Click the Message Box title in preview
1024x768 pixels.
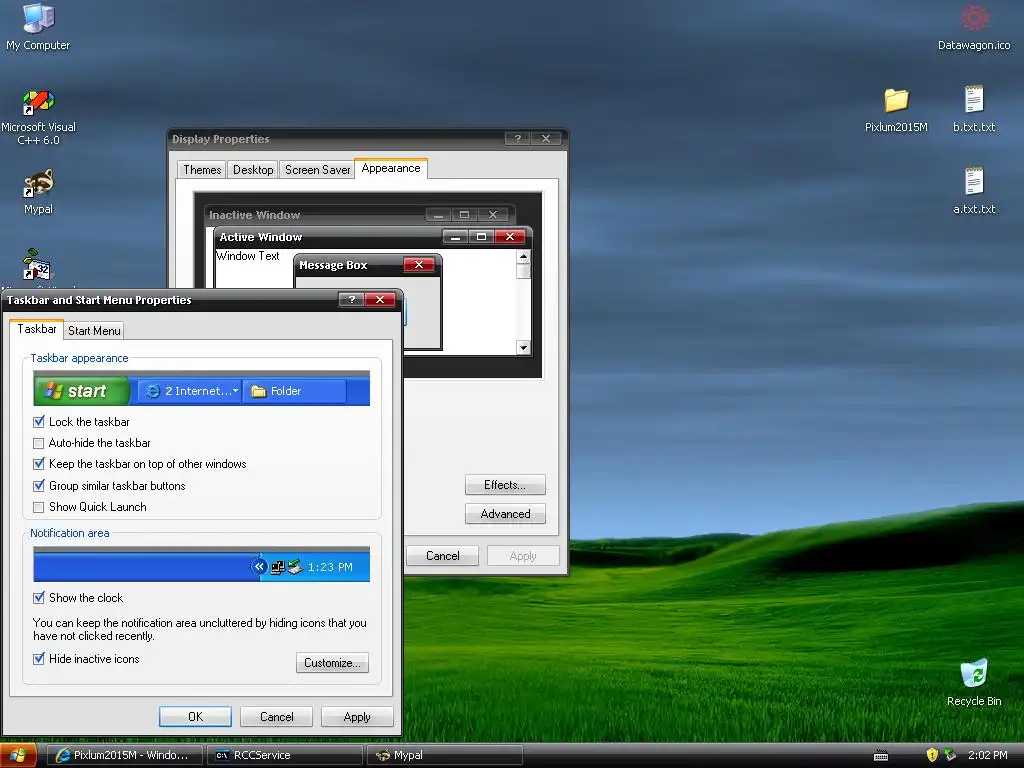333,265
